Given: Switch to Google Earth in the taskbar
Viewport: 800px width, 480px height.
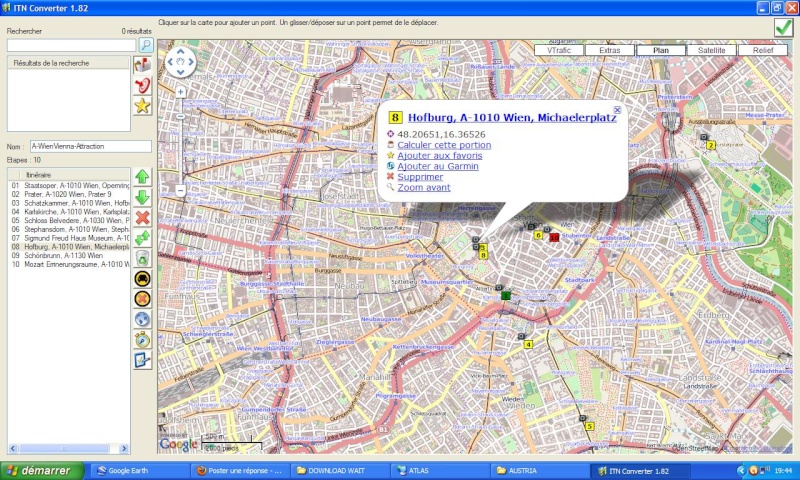Looking at the screenshot, I should click(x=139, y=470).
